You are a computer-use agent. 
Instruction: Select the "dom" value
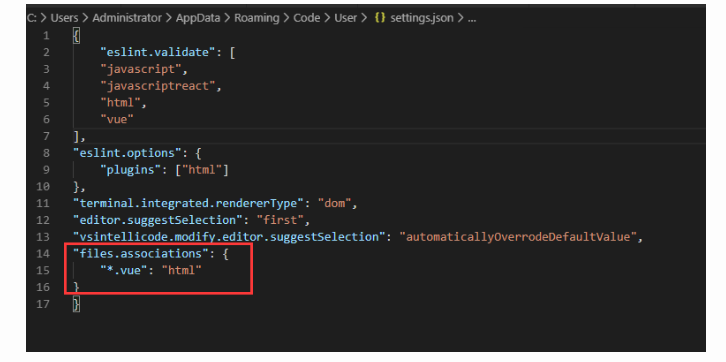coord(334,203)
